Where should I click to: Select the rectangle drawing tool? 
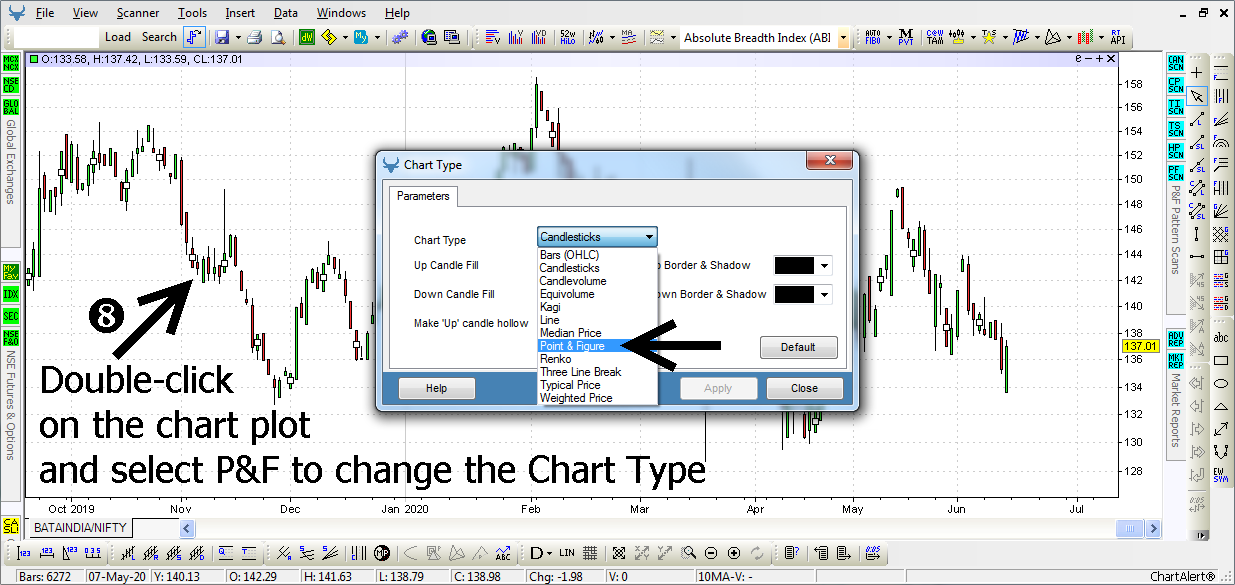pyautogui.click(x=1221, y=361)
